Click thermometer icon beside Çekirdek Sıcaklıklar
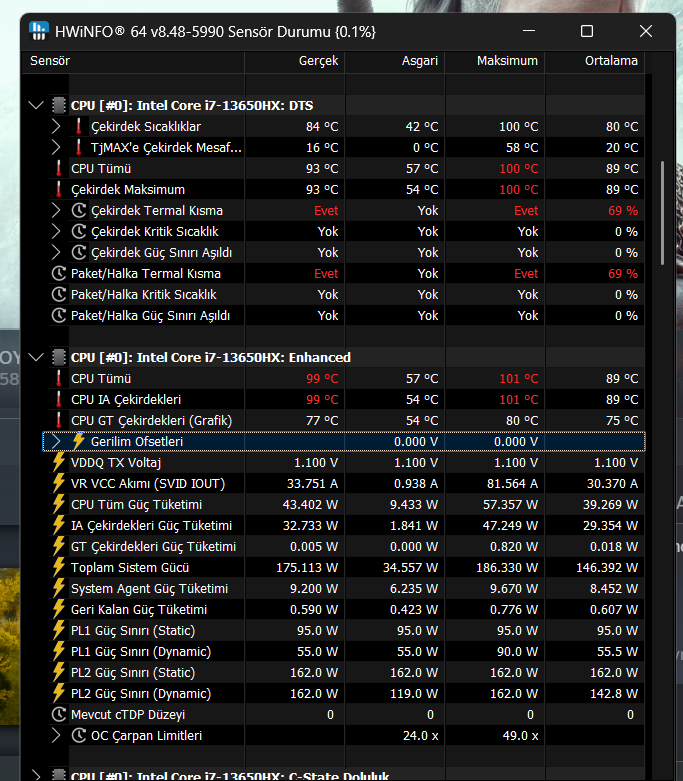This screenshot has width=683, height=781. pos(79,127)
